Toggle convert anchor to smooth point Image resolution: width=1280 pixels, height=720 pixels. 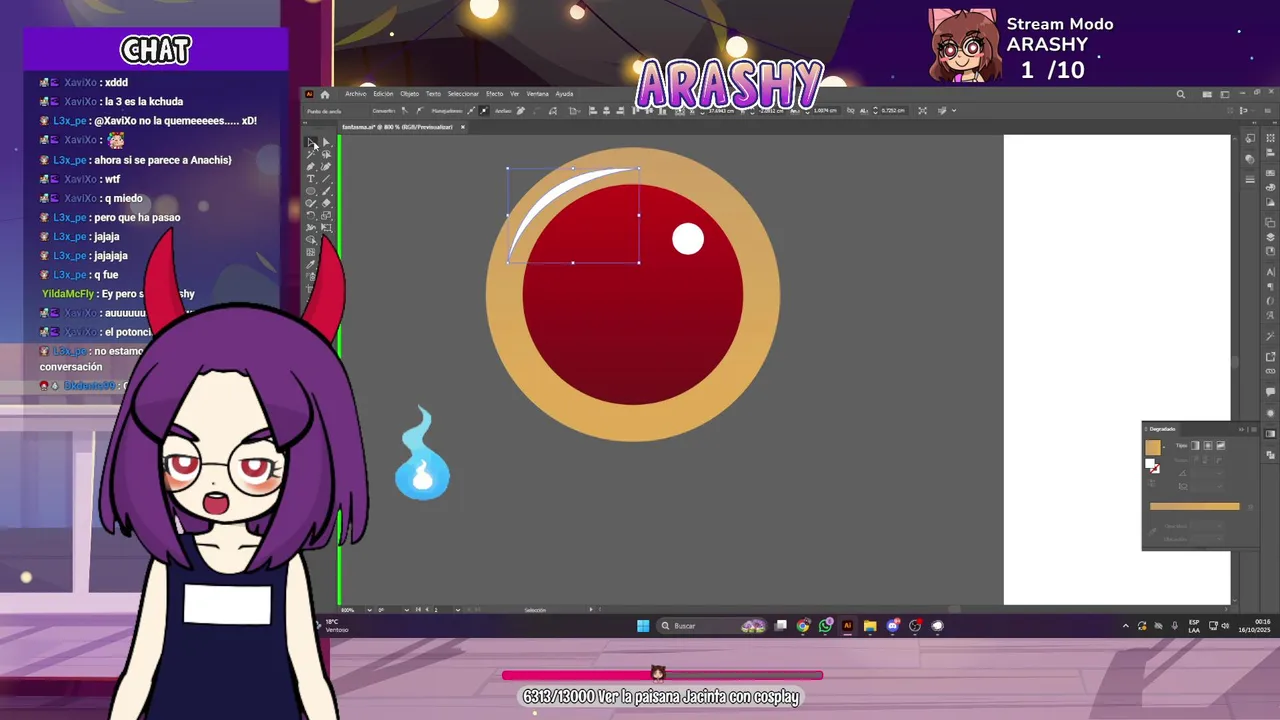[420, 111]
